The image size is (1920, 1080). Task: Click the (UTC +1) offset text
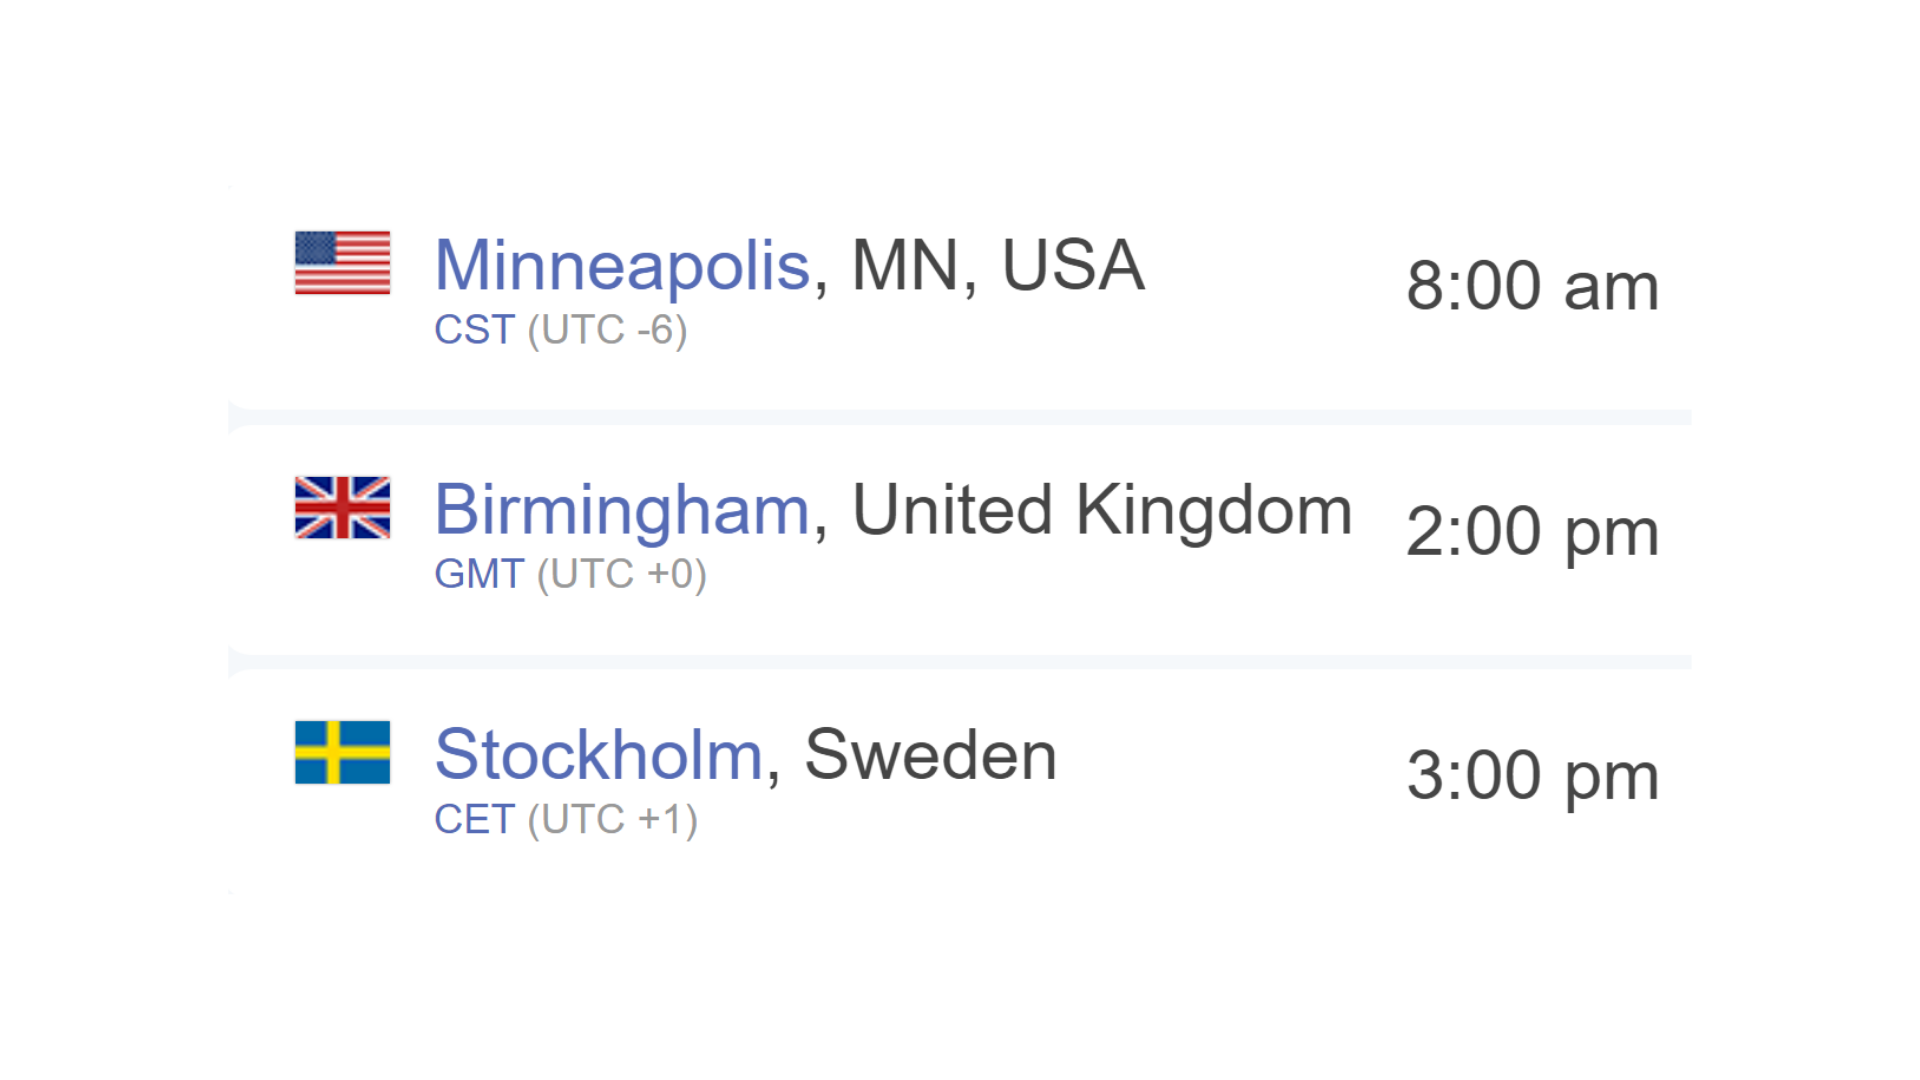click(x=613, y=820)
